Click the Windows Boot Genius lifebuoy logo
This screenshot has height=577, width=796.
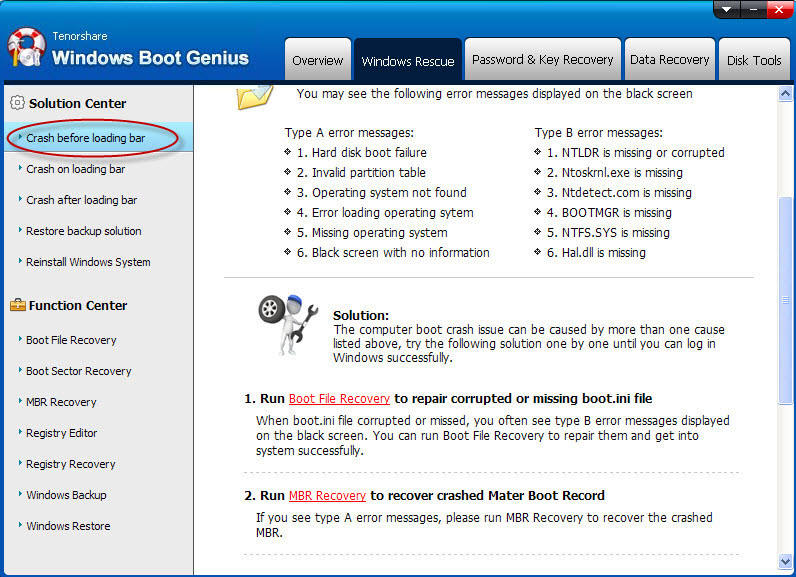(x=26, y=47)
